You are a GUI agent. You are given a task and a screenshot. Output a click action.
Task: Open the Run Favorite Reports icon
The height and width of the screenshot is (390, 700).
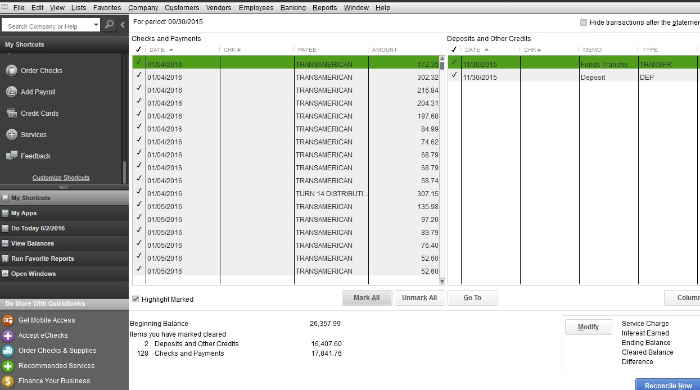pyautogui.click(x=5, y=258)
